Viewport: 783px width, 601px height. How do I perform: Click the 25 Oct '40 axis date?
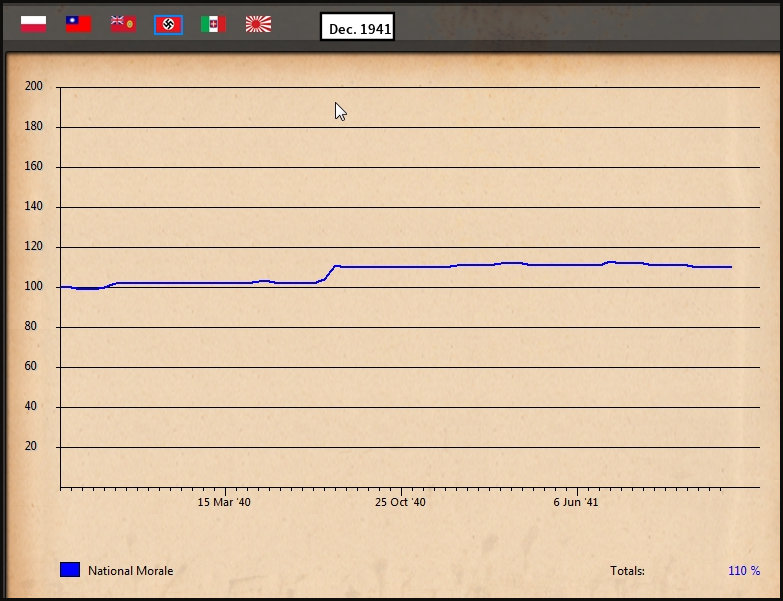pyautogui.click(x=400, y=502)
